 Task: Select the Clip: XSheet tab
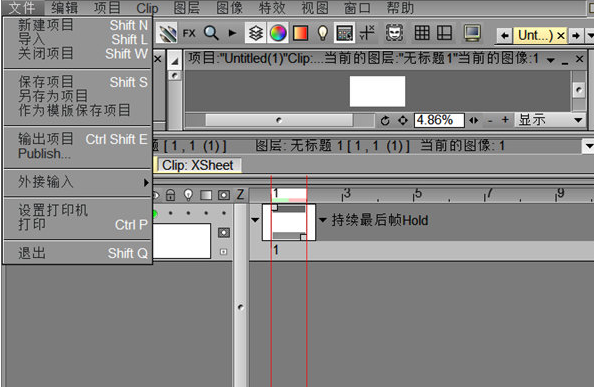coord(198,165)
